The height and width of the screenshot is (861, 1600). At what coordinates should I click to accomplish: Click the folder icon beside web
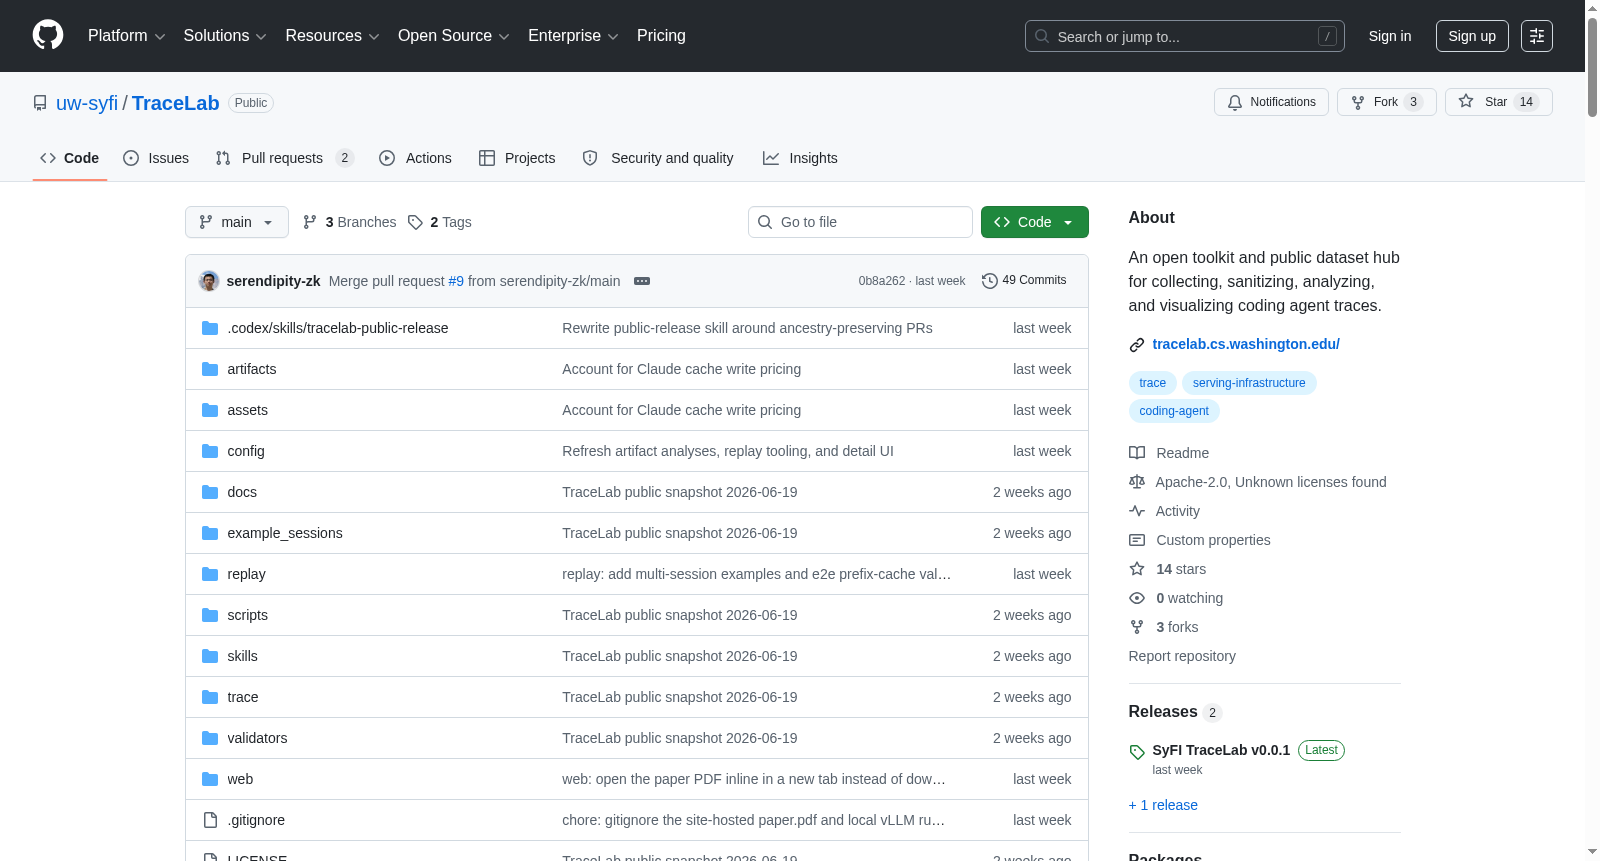210,779
